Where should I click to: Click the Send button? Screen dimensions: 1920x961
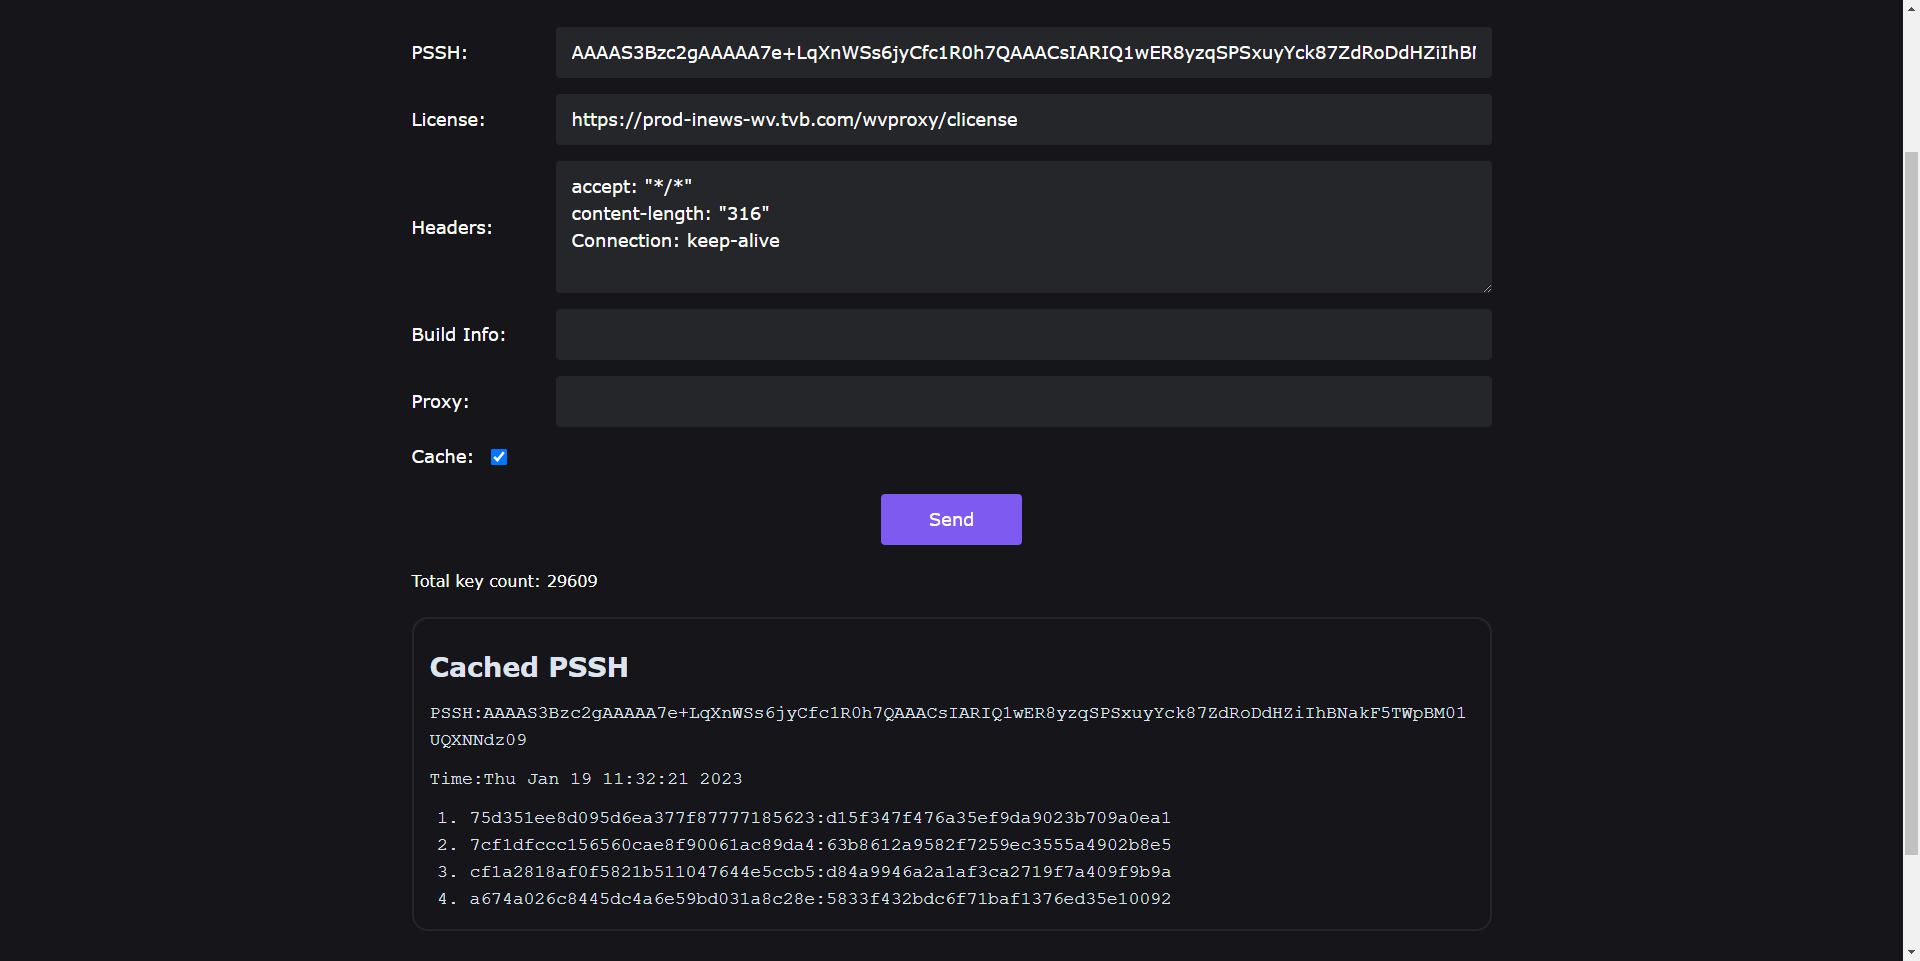[x=950, y=519]
